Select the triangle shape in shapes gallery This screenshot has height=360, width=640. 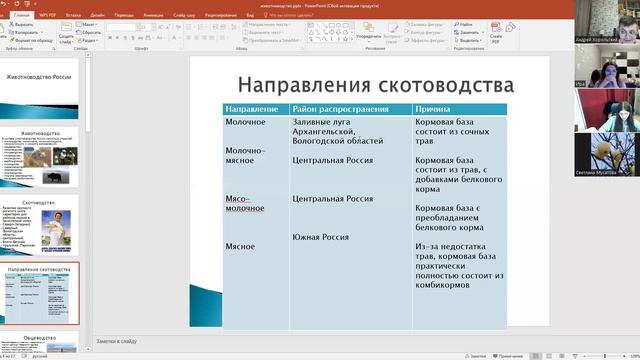coord(311,32)
